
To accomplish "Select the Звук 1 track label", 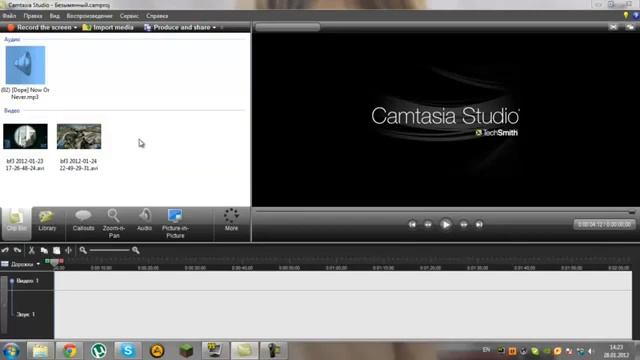I will click(26, 314).
